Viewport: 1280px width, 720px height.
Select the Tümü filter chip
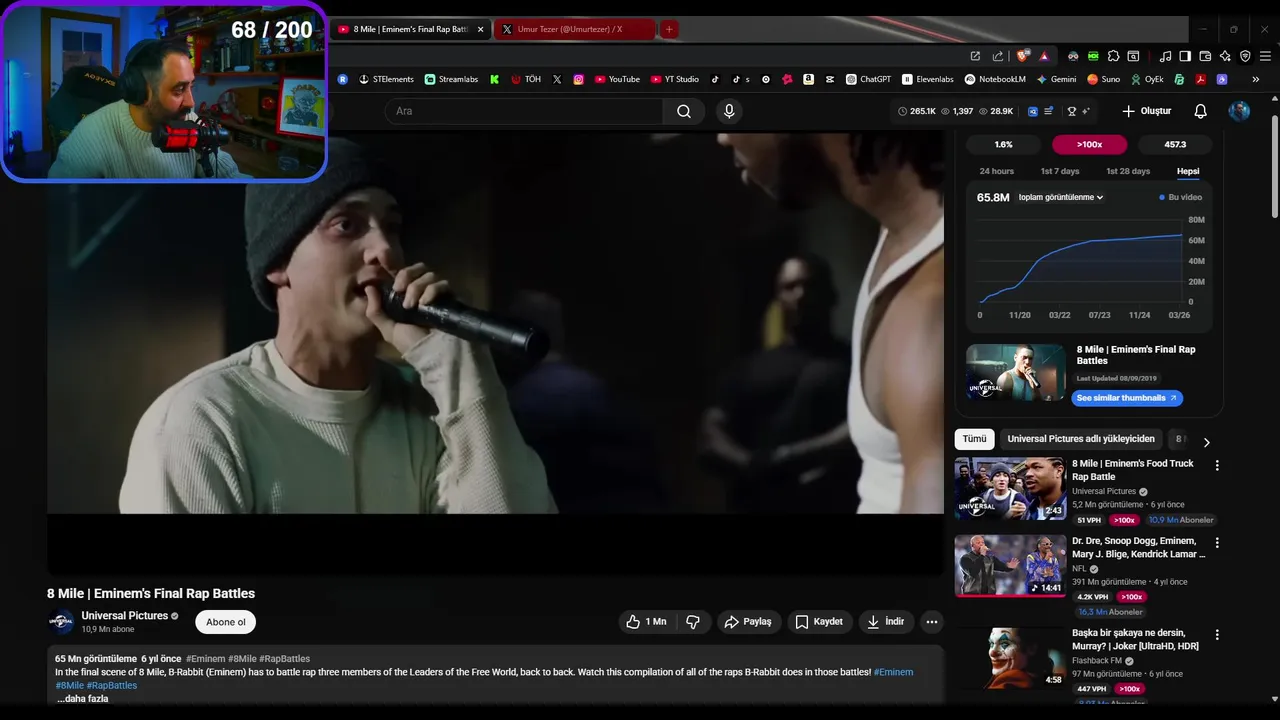[974, 439]
